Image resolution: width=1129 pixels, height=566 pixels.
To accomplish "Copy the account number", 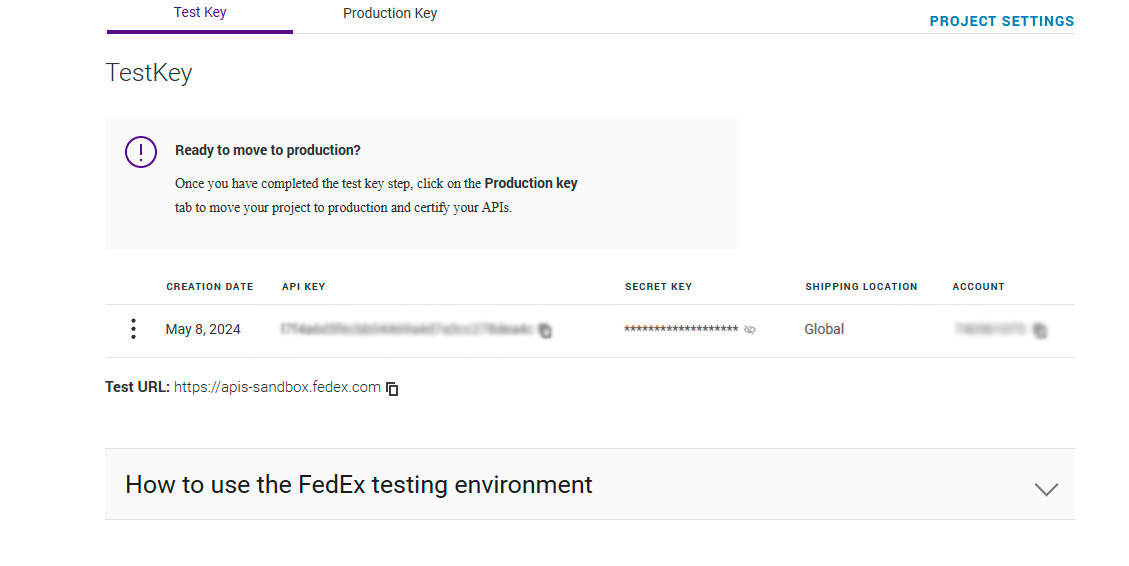I will [1040, 330].
